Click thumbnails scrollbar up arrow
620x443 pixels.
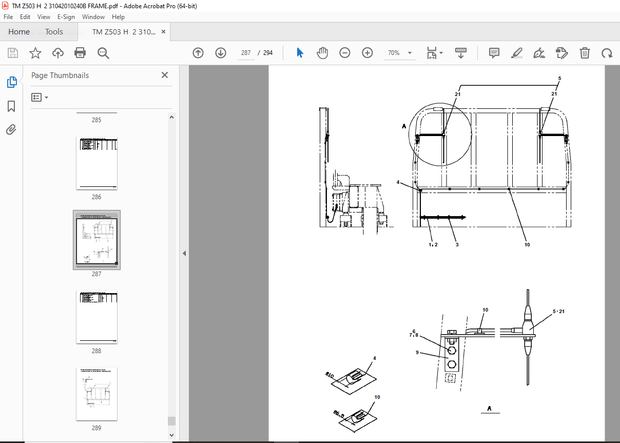pyautogui.click(x=171, y=117)
